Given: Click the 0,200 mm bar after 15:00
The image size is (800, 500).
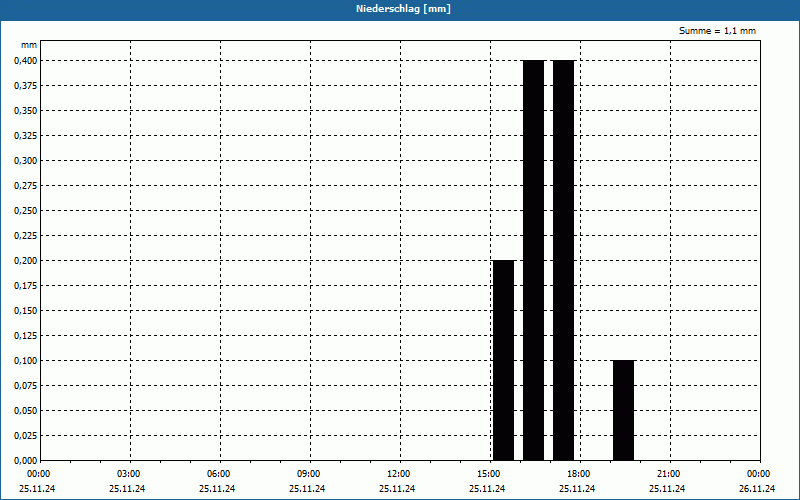Looking at the screenshot, I should coord(504,361).
